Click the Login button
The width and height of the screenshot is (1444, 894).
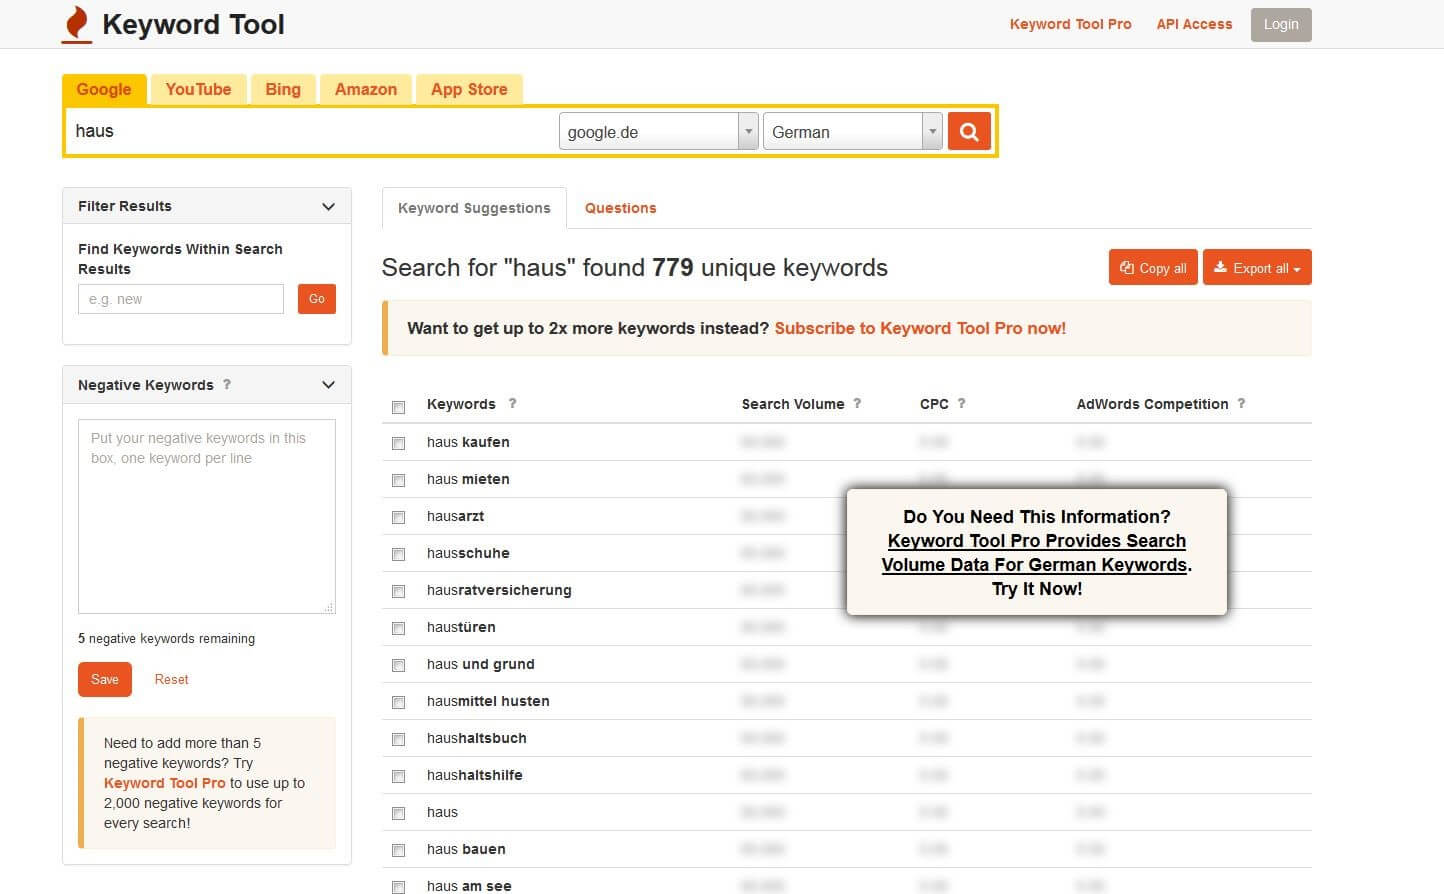pyautogui.click(x=1281, y=24)
